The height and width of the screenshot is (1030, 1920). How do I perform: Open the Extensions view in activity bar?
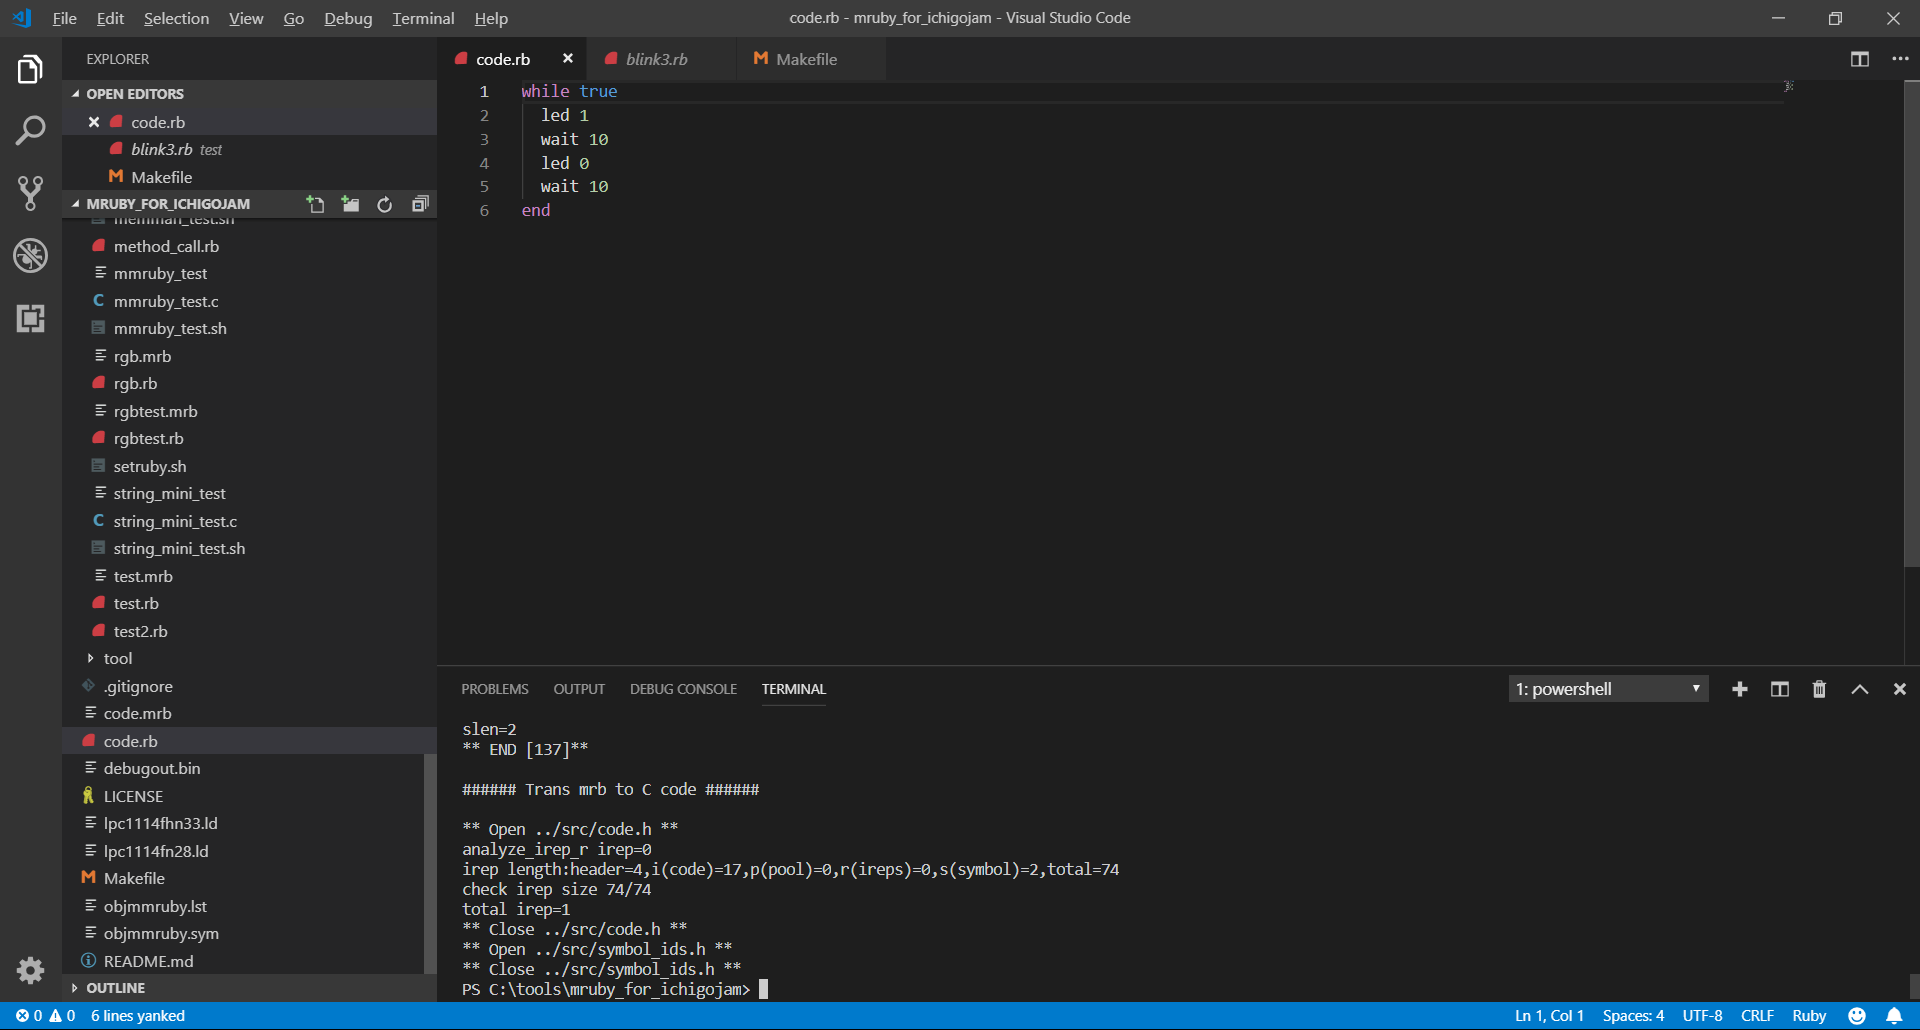click(x=30, y=318)
